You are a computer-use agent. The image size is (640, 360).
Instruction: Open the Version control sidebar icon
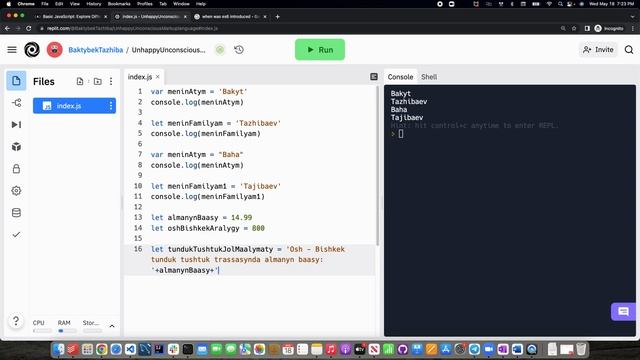pos(16,103)
